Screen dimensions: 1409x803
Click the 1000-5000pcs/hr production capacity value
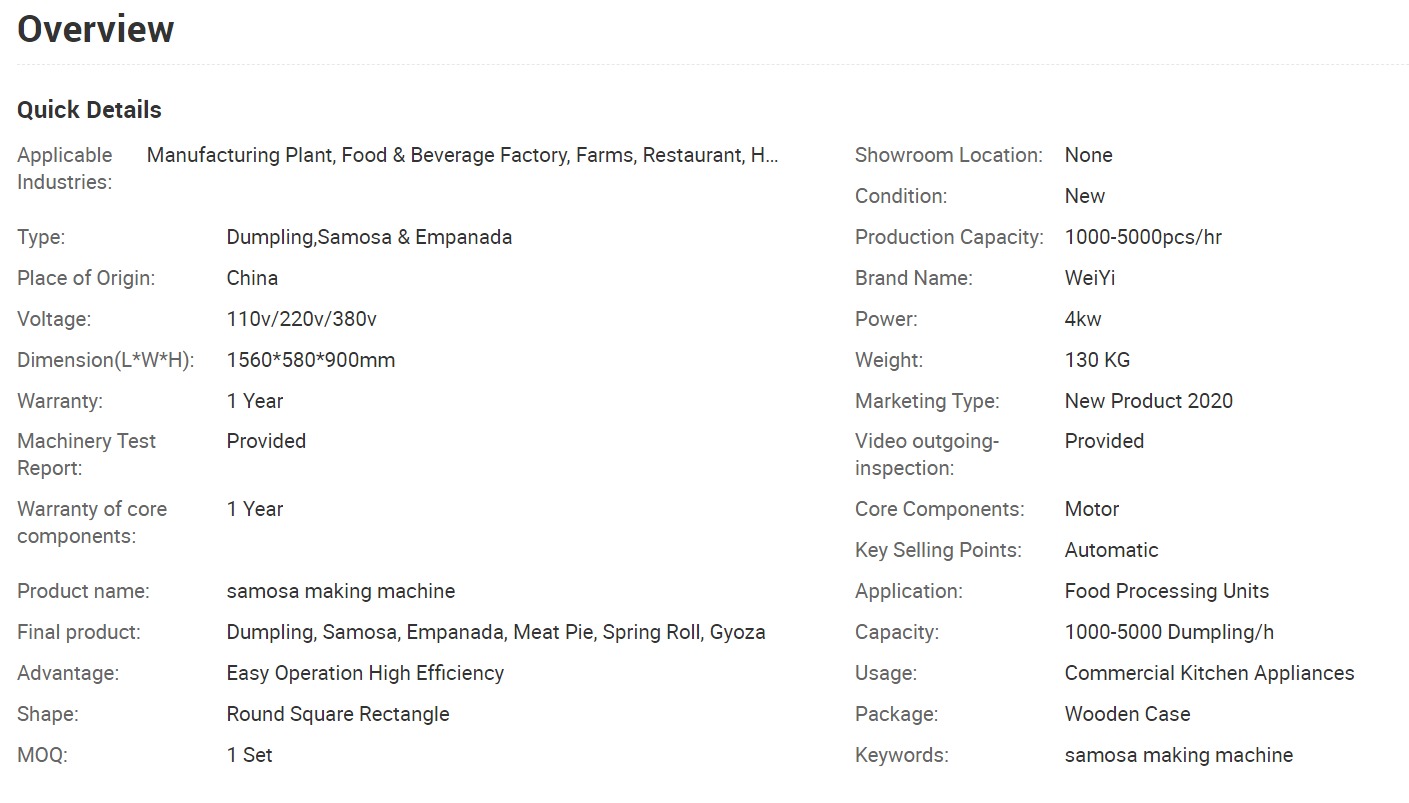1143,237
